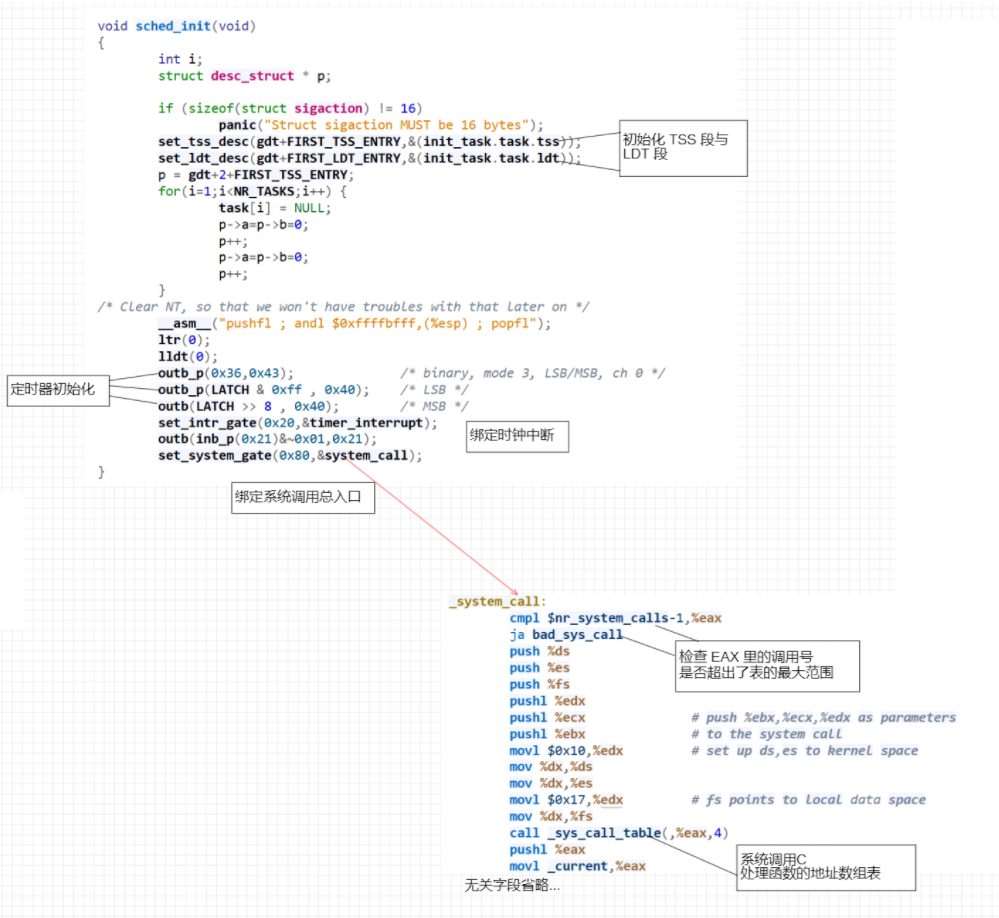The image size is (999, 918).
Task: Click the '检查 EAX 里的调用号' annotation box
Action: click(767, 666)
